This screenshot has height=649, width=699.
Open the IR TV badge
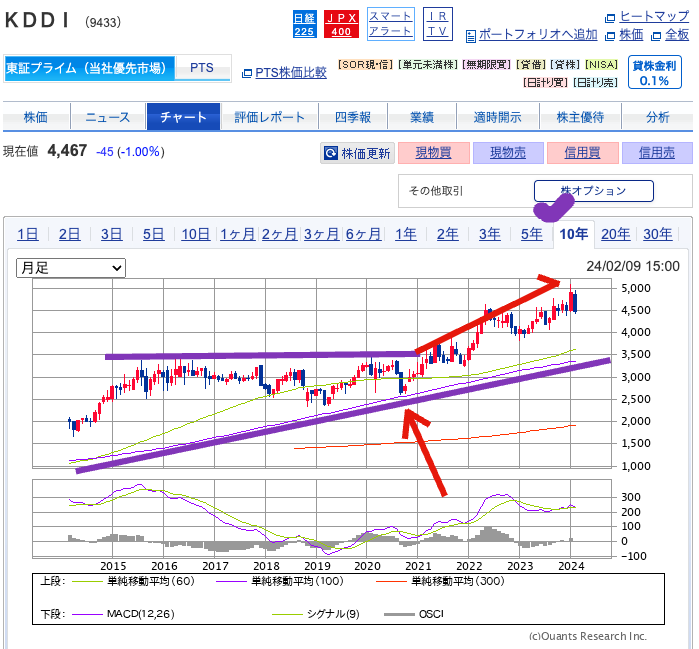pos(437,24)
